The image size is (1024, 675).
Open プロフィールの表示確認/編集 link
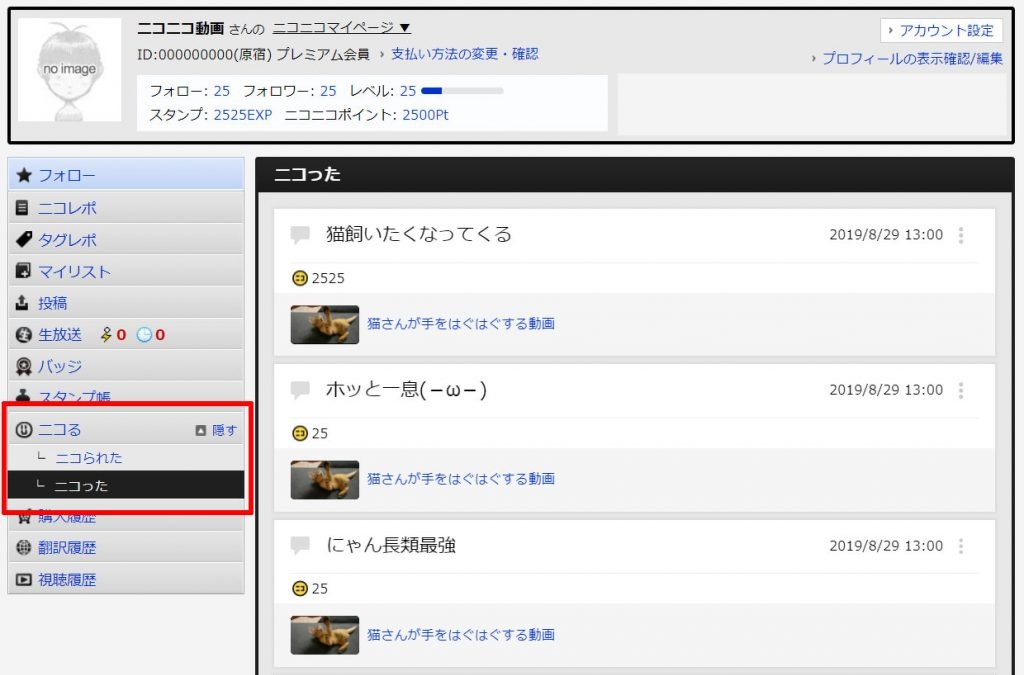912,58
